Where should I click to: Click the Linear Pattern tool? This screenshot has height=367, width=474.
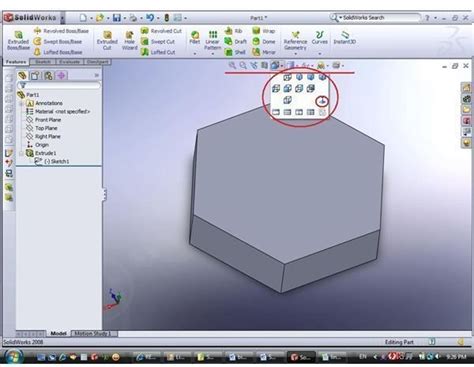[212, 40]
